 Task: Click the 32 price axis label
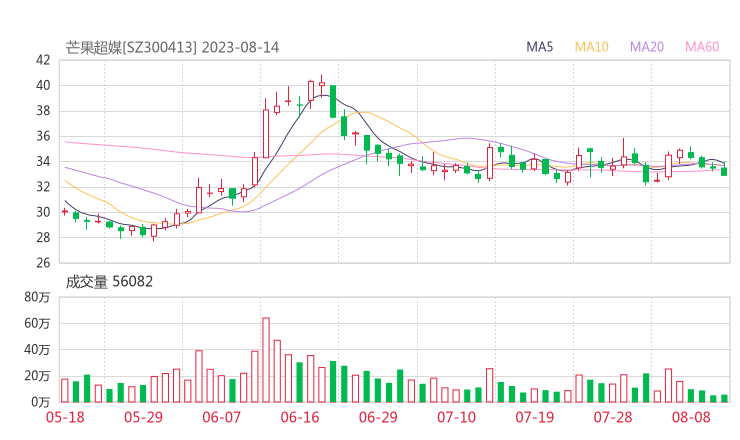[43, 187]
